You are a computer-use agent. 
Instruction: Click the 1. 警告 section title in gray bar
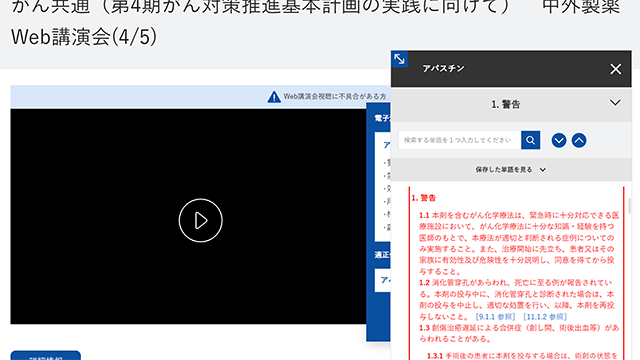pos(506,104)
